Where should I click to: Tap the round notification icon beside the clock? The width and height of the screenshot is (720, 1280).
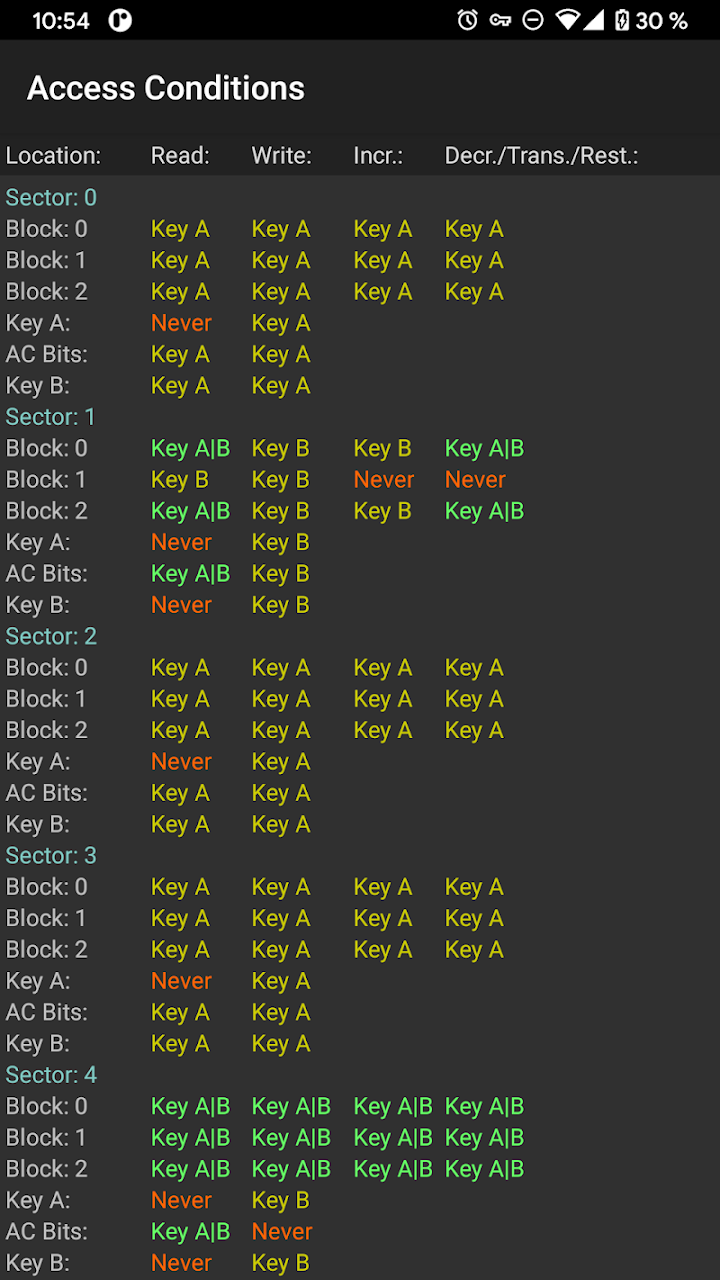(120, 20)
